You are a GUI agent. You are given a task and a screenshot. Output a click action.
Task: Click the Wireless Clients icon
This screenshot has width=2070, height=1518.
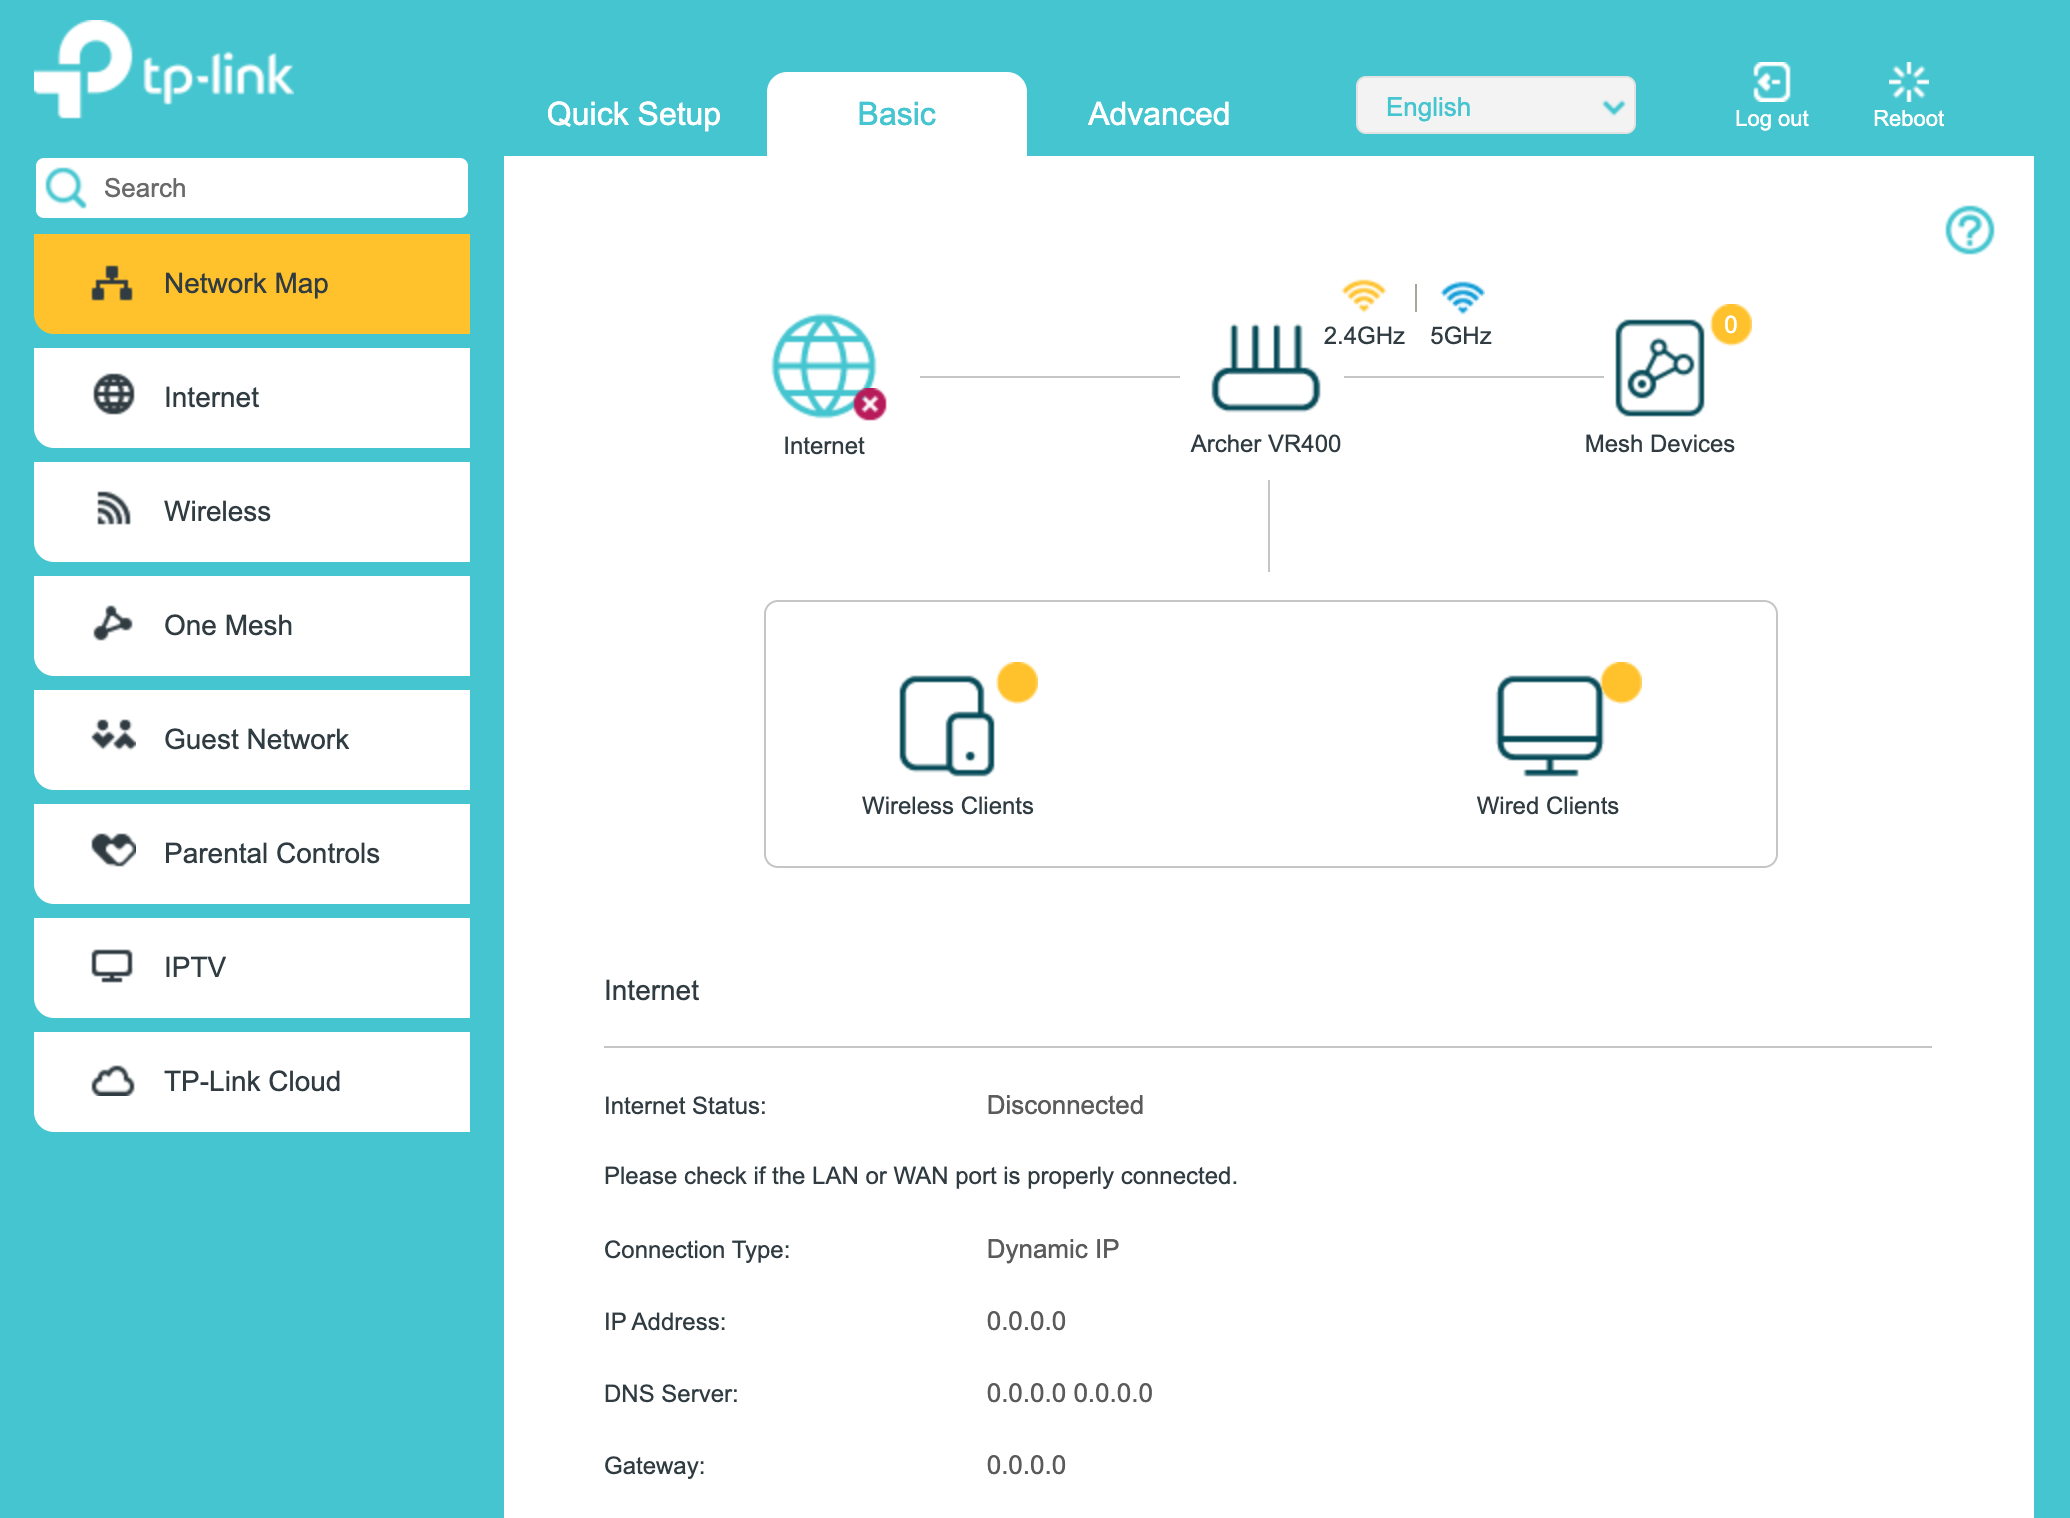click(x=946, y=726)
